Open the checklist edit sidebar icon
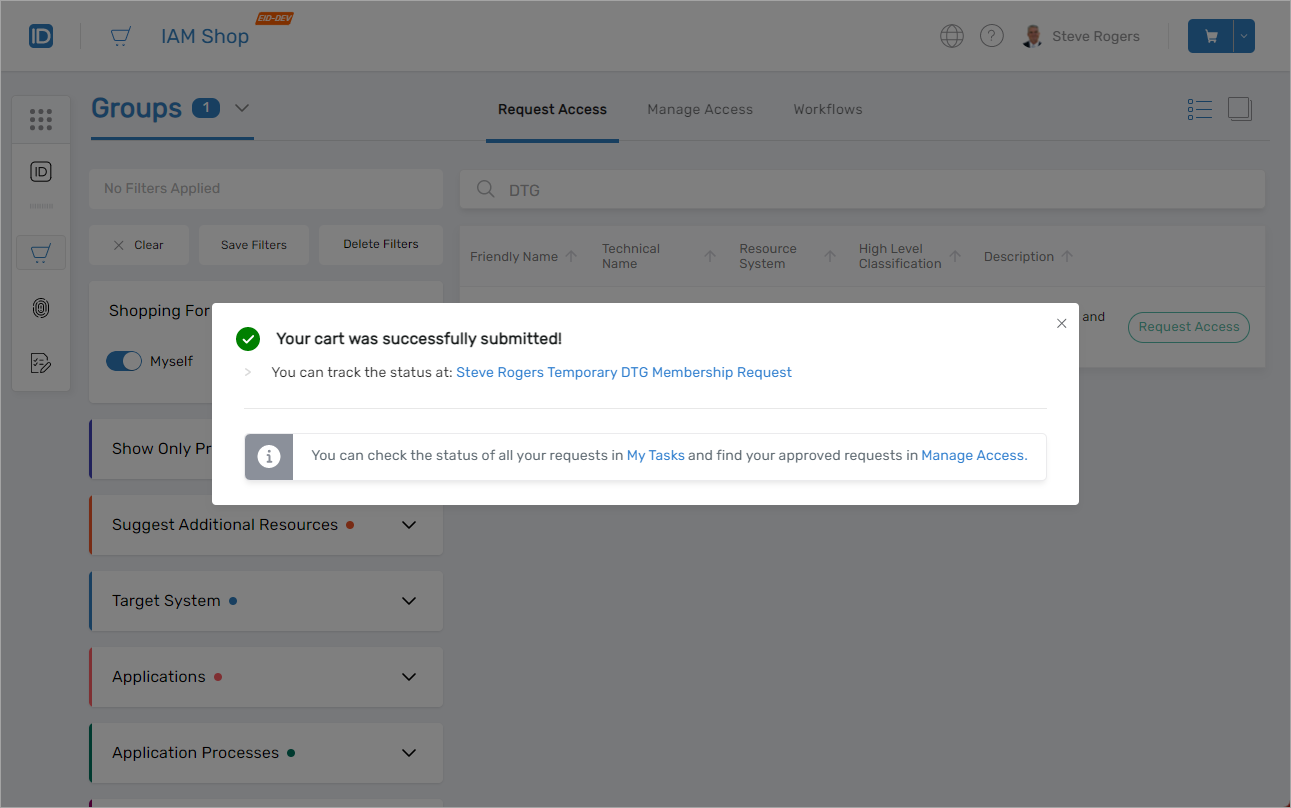Viewport: 1291px width, 808px height. coord(40,363)
